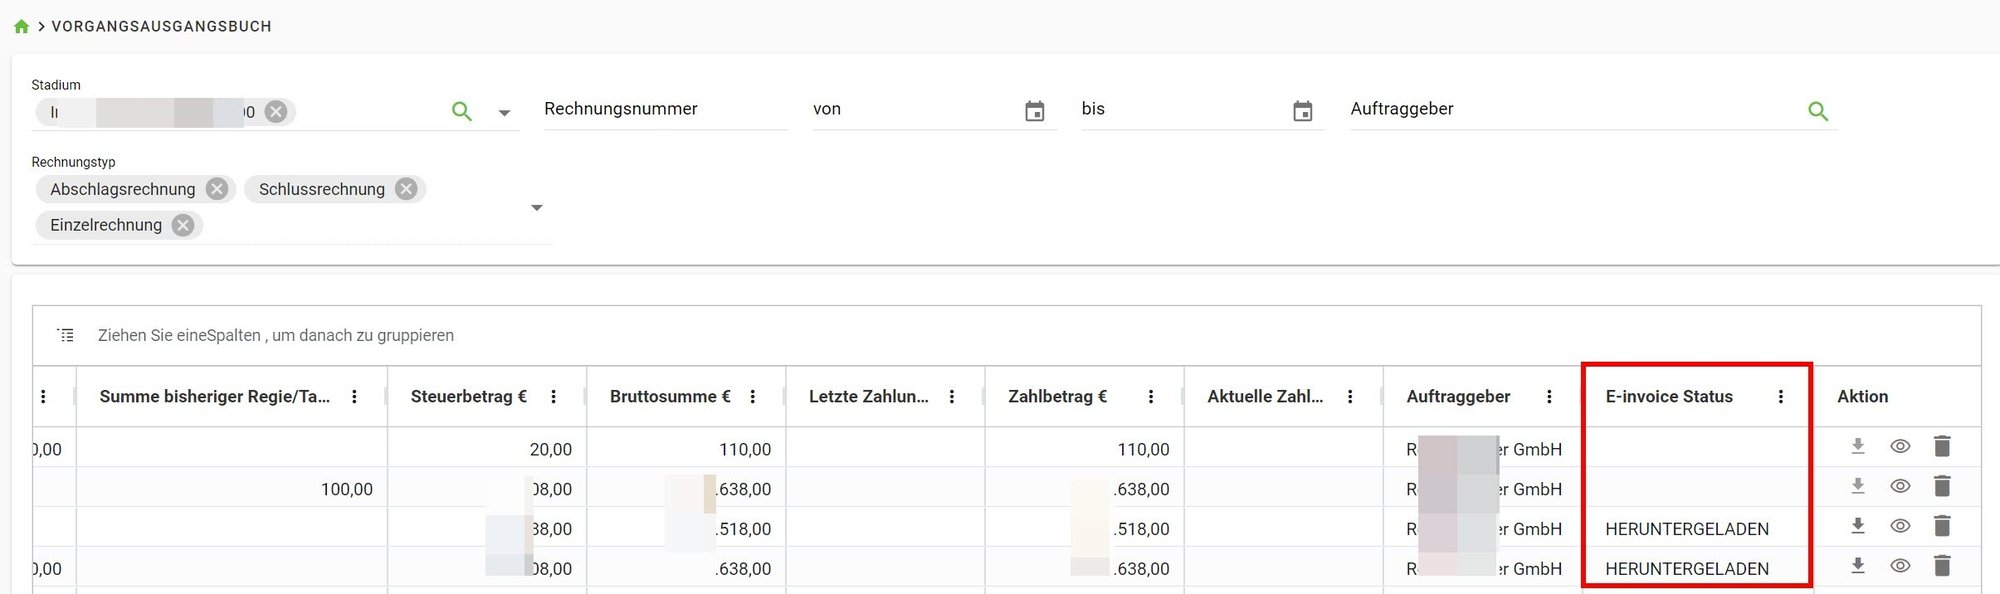
Task: Preview the invoice in the first row
Action: tap(1900, 446)
